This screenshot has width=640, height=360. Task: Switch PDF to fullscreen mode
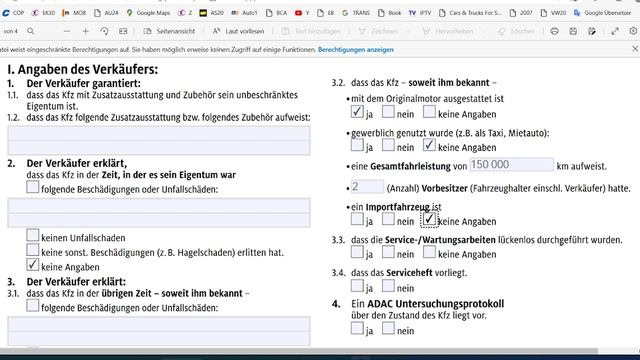[x=615, y=31]
